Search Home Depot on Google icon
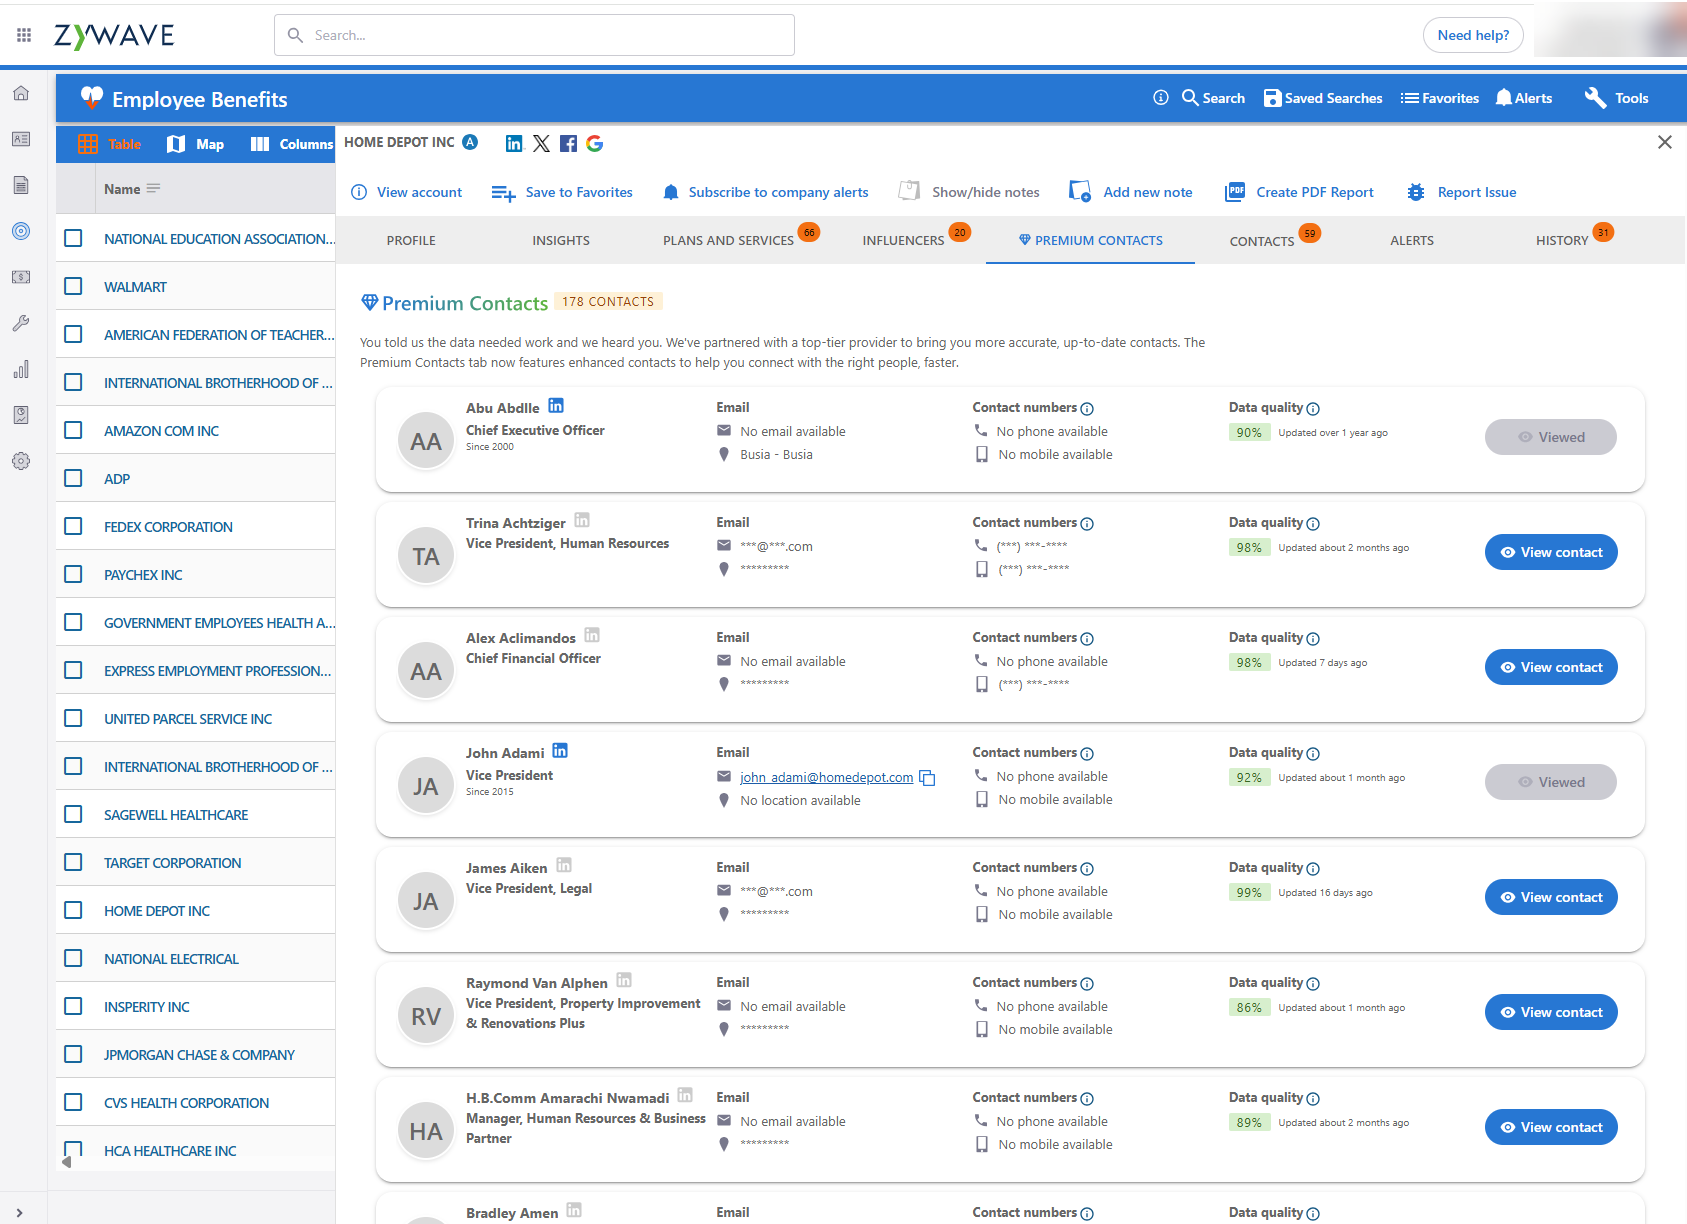Viewport: 1687px width, 1224px height. tap(595, 143)
